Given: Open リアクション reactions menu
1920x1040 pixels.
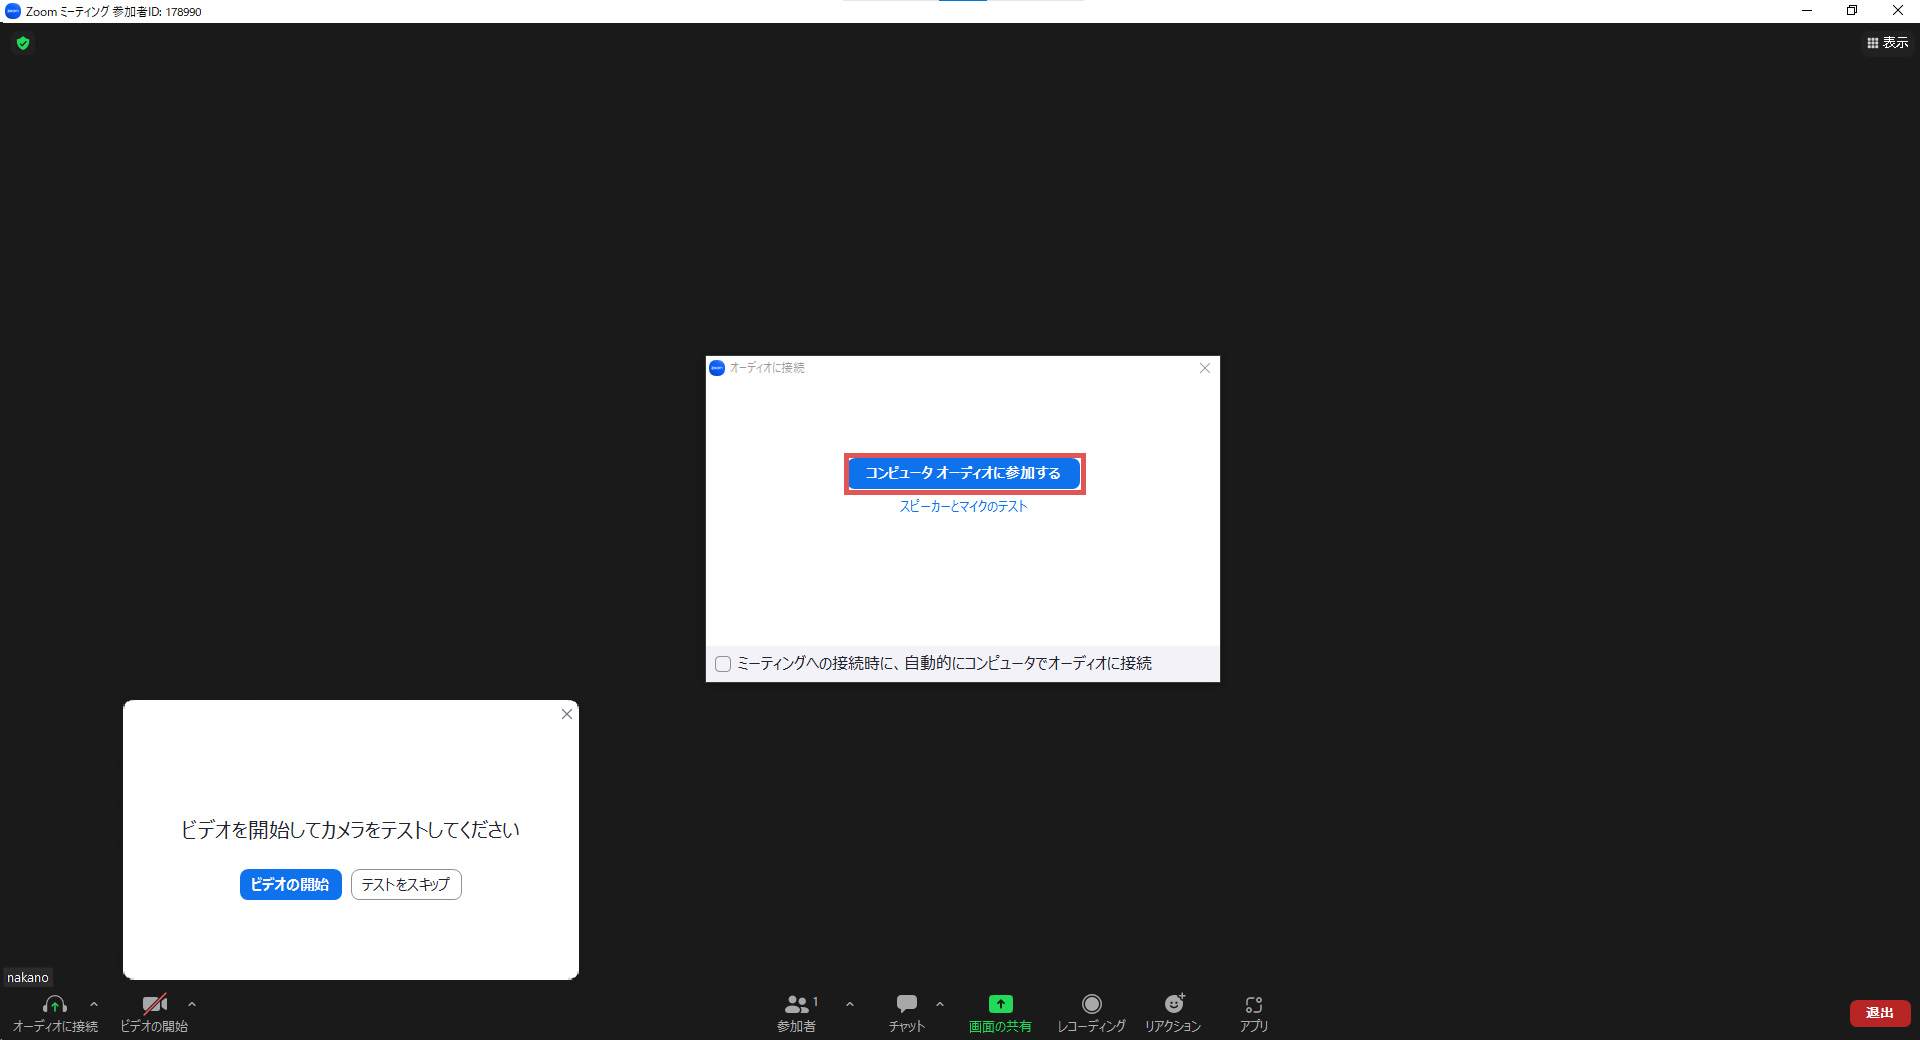Looking at the screenshot, I should [1173, 1013].
